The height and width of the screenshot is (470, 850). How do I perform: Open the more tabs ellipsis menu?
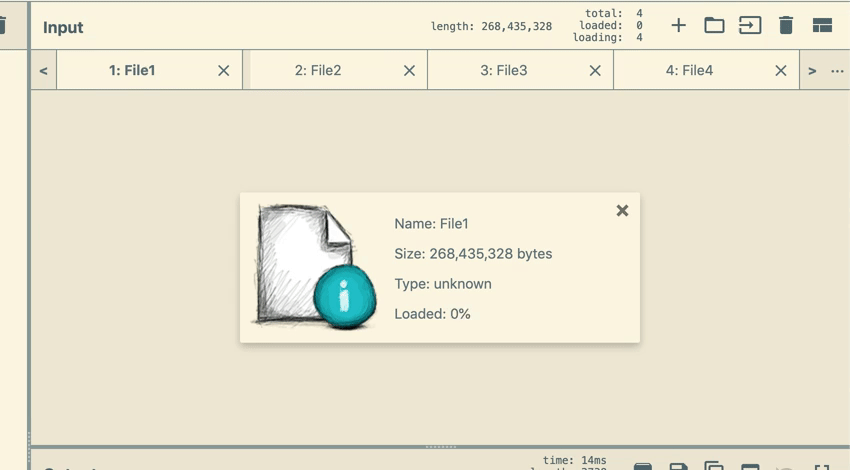[x=837, y=71]
